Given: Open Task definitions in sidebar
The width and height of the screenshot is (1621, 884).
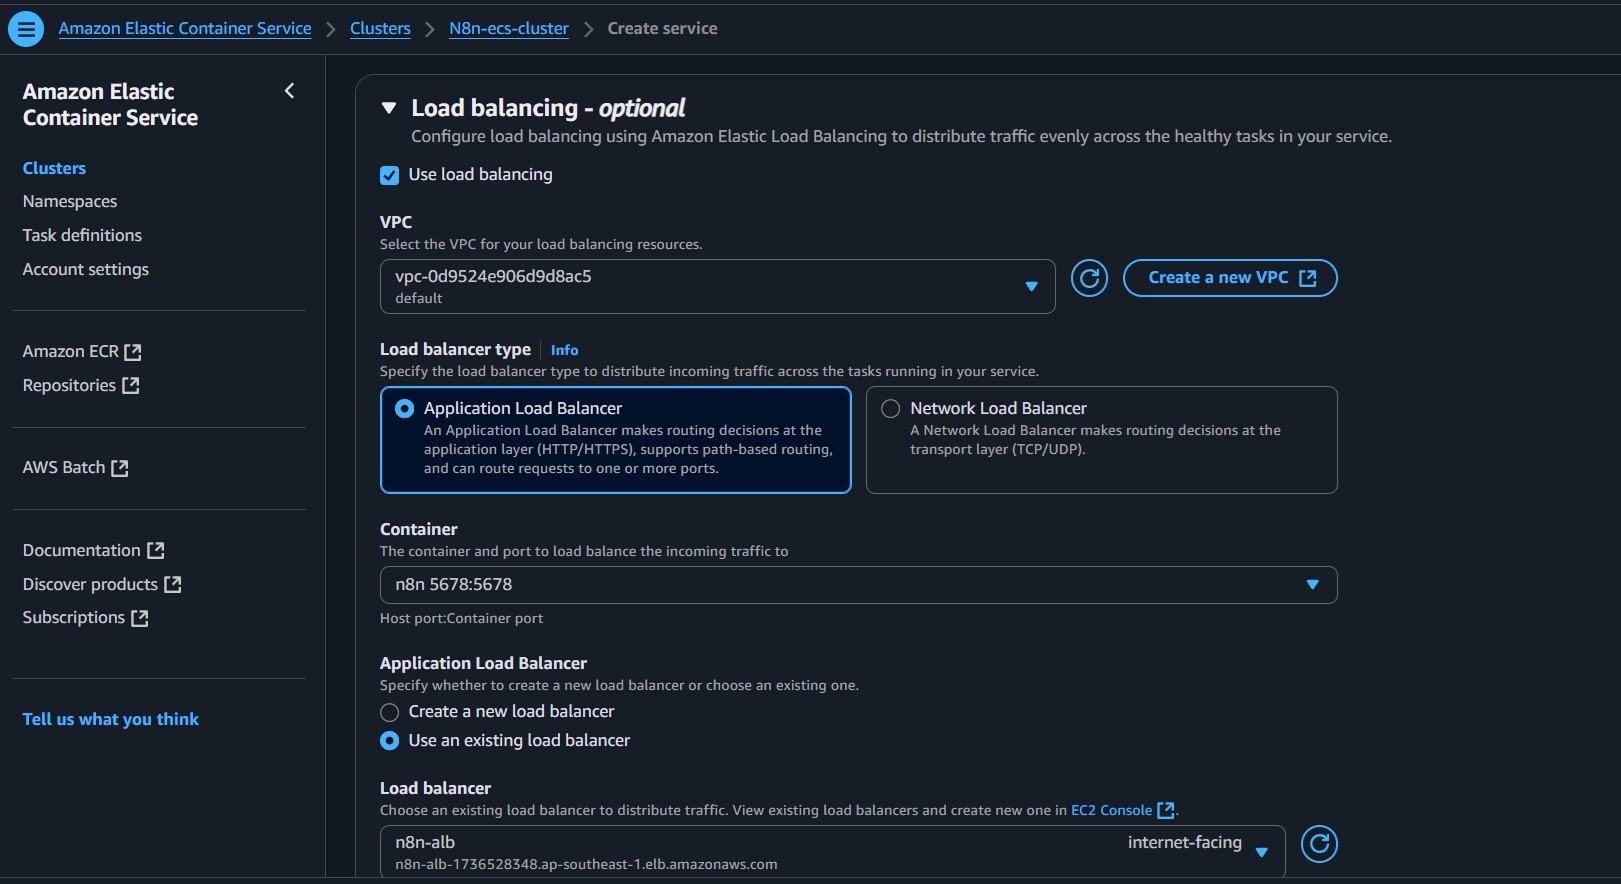Looking at the screenshot, I should (82, 235).
